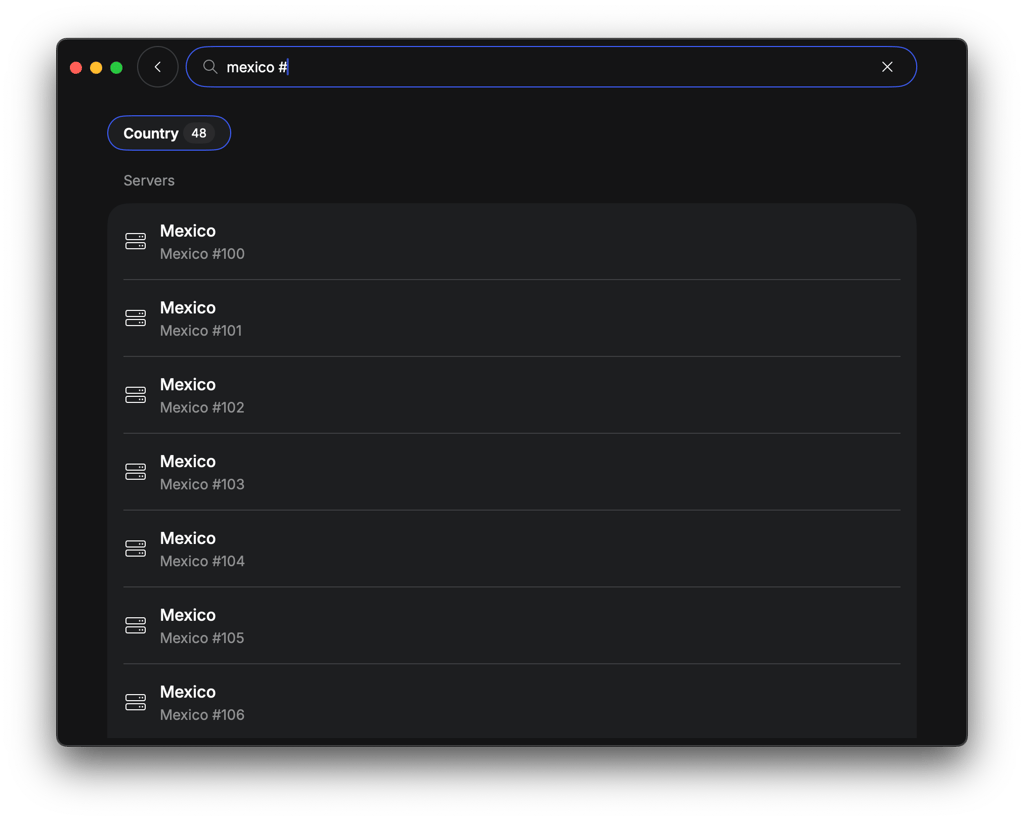Maximize the window with the green button

[116, 67]
